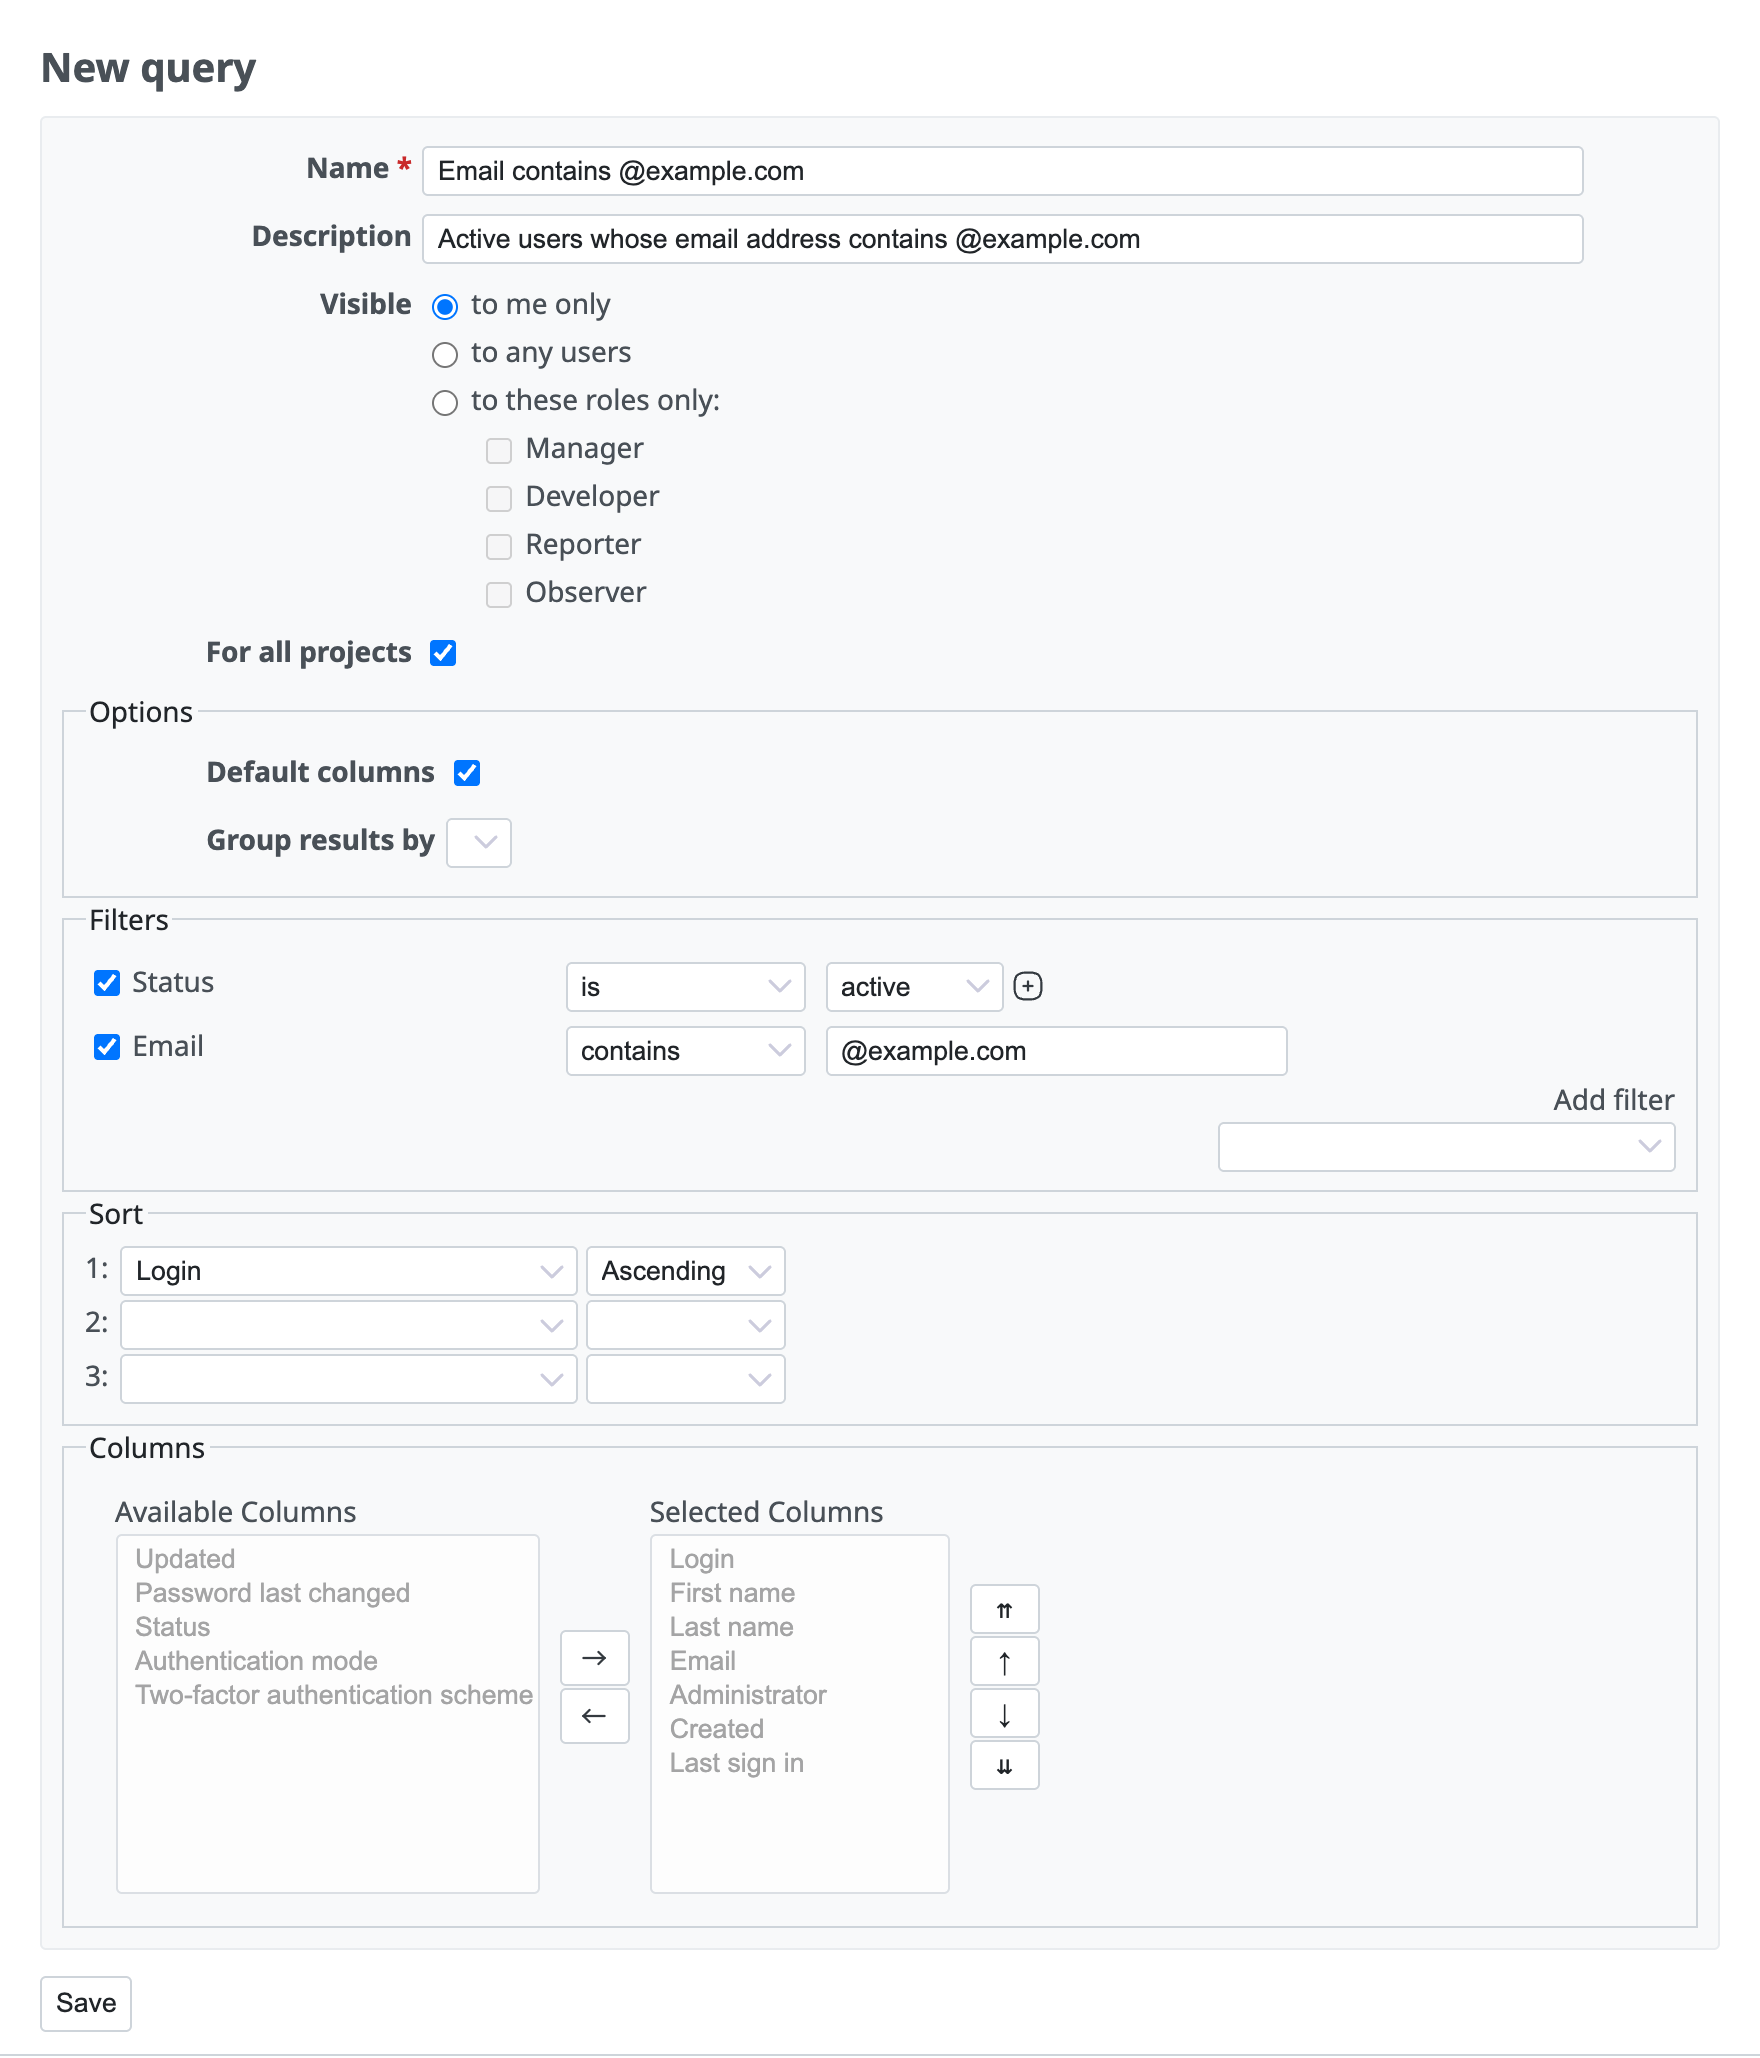1760x2058 pixels.
Task: Open first sort field dropdown showing Login
Action: pyautogui.click(x=349, y=1271)
